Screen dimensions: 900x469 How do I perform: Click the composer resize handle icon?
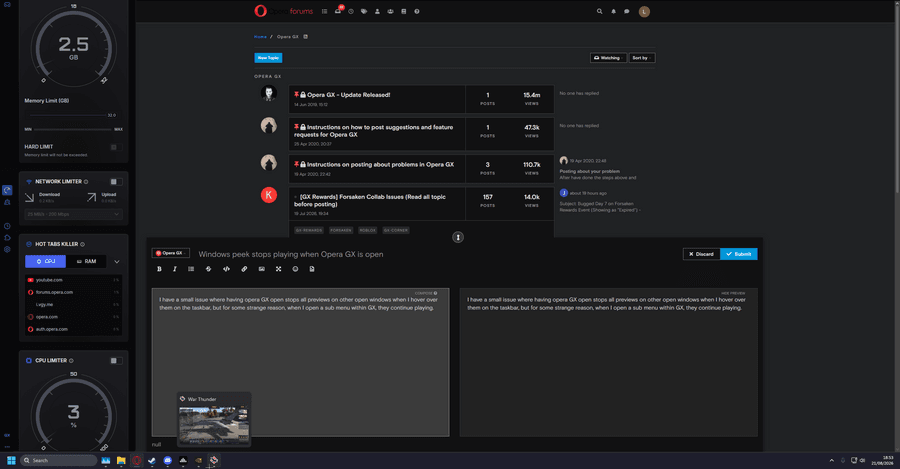coord(457,237)
